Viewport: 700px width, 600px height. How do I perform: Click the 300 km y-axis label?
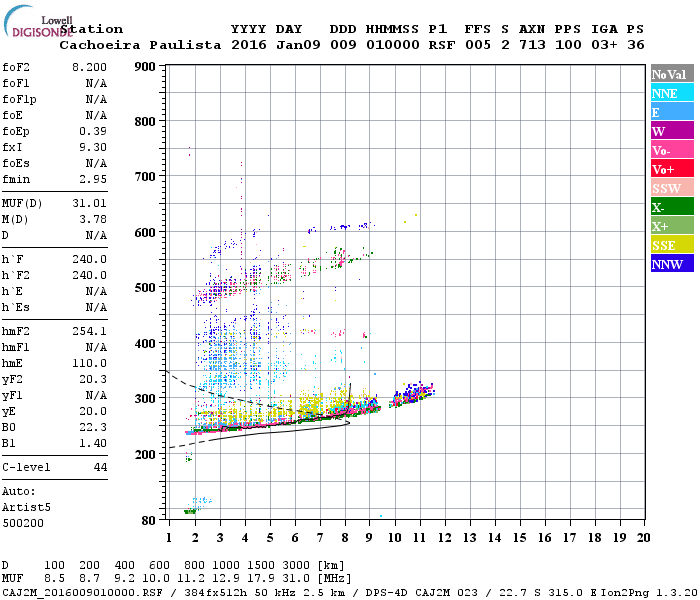pyautogui.click(x=145, y=399)
